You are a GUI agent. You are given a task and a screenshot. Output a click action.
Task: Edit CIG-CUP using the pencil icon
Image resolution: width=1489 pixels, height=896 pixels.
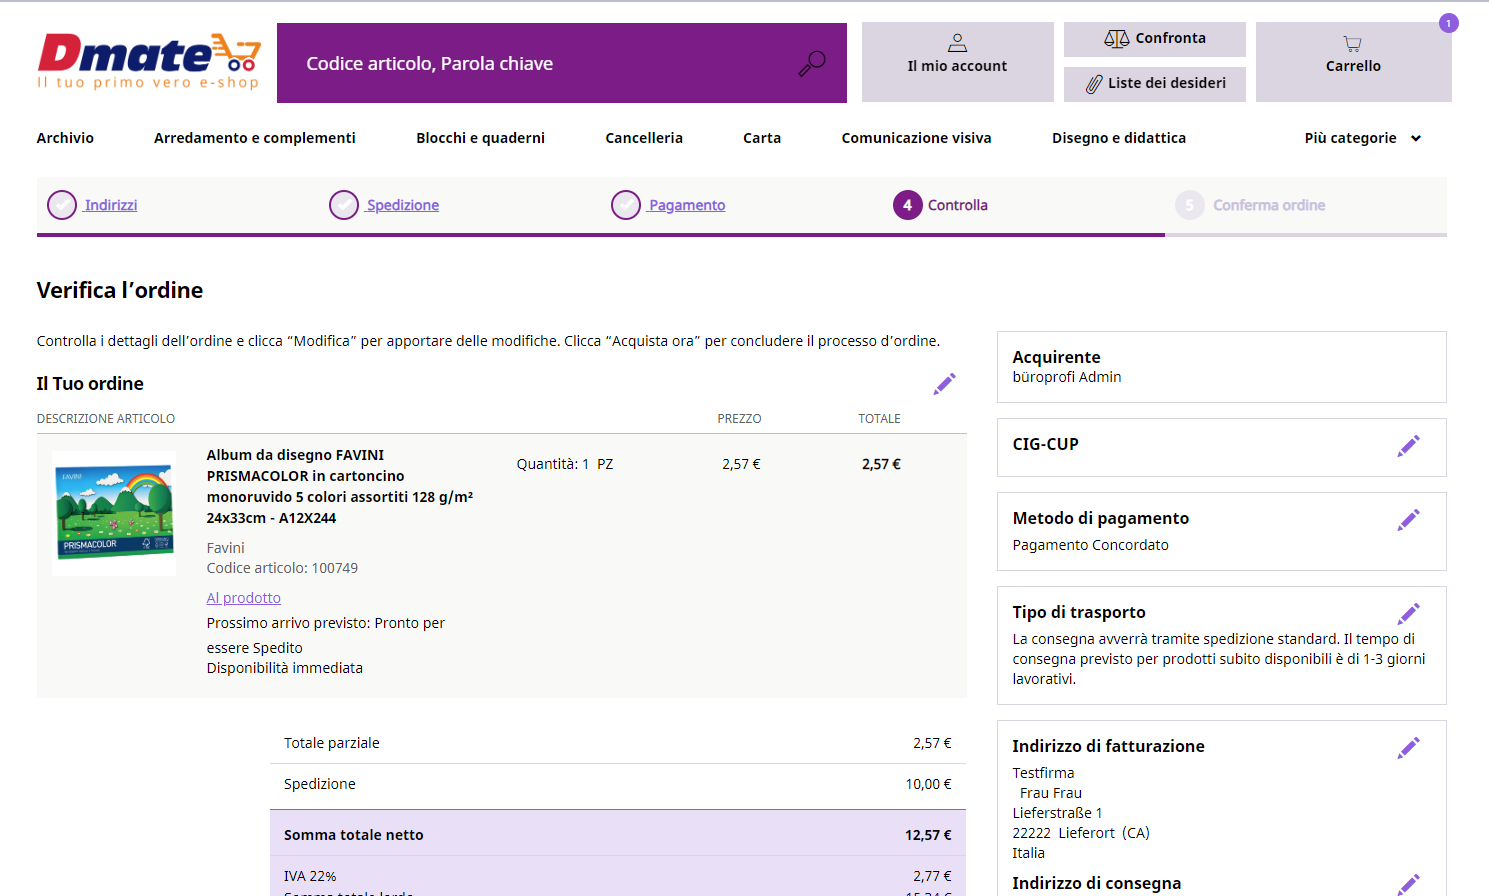1409,446
